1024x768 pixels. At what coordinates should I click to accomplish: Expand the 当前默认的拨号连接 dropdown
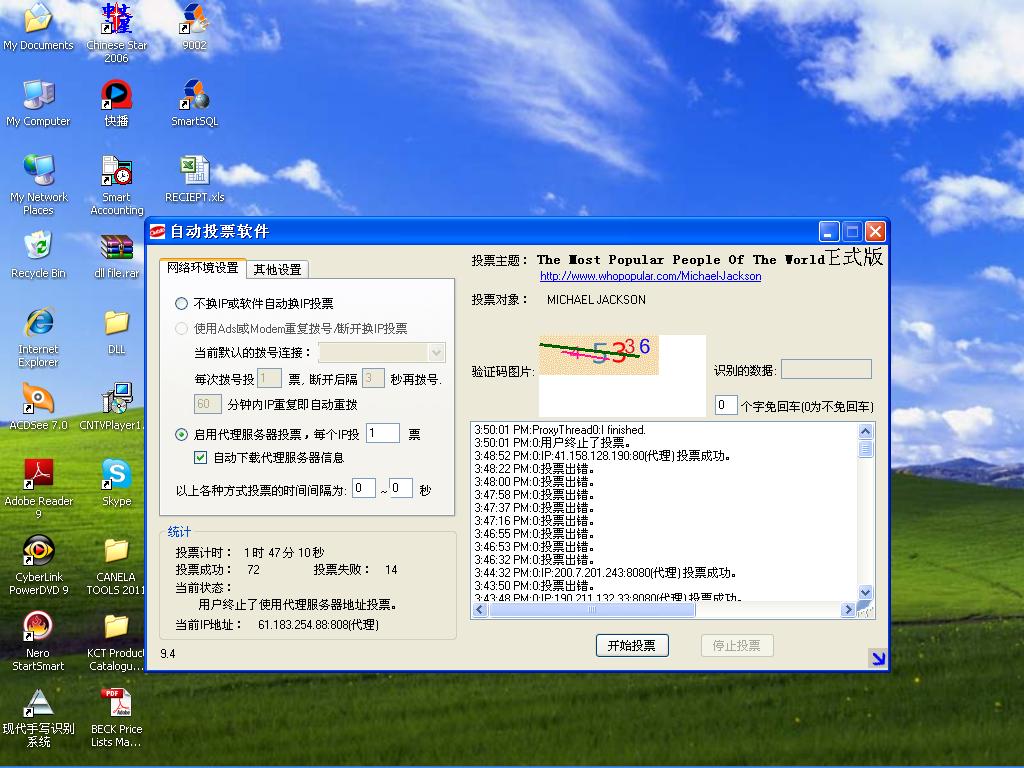coord(436,353)
